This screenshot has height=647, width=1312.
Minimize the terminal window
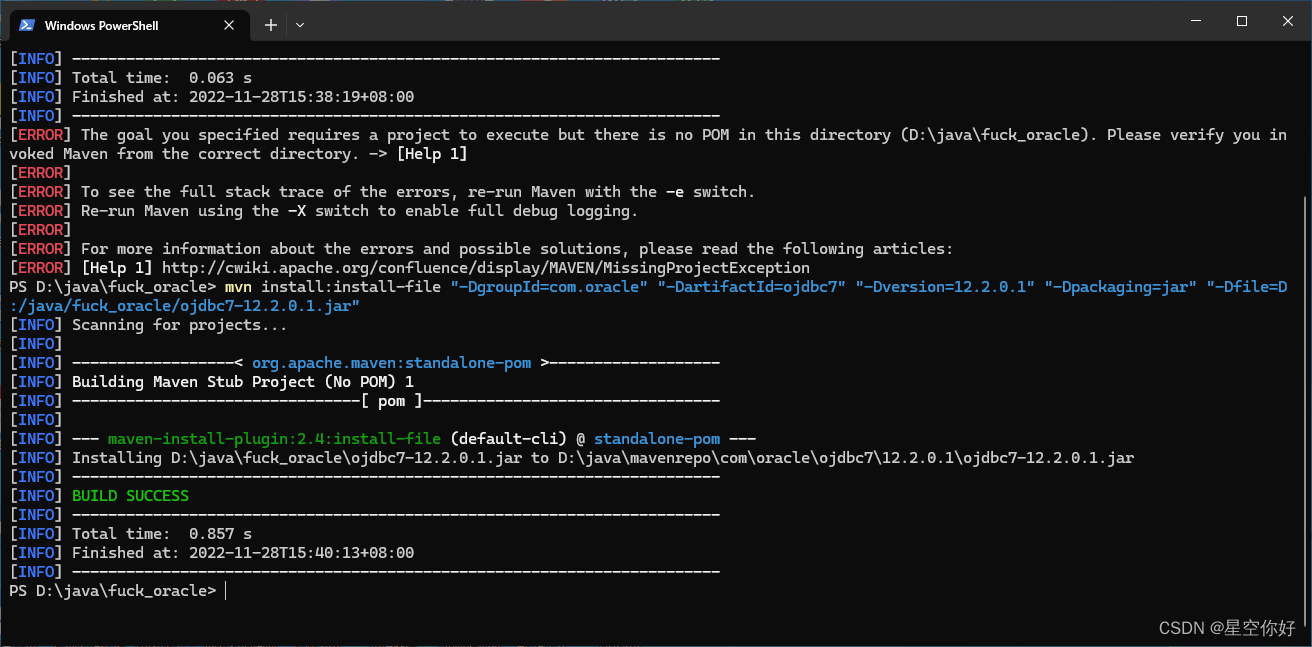1195,21
